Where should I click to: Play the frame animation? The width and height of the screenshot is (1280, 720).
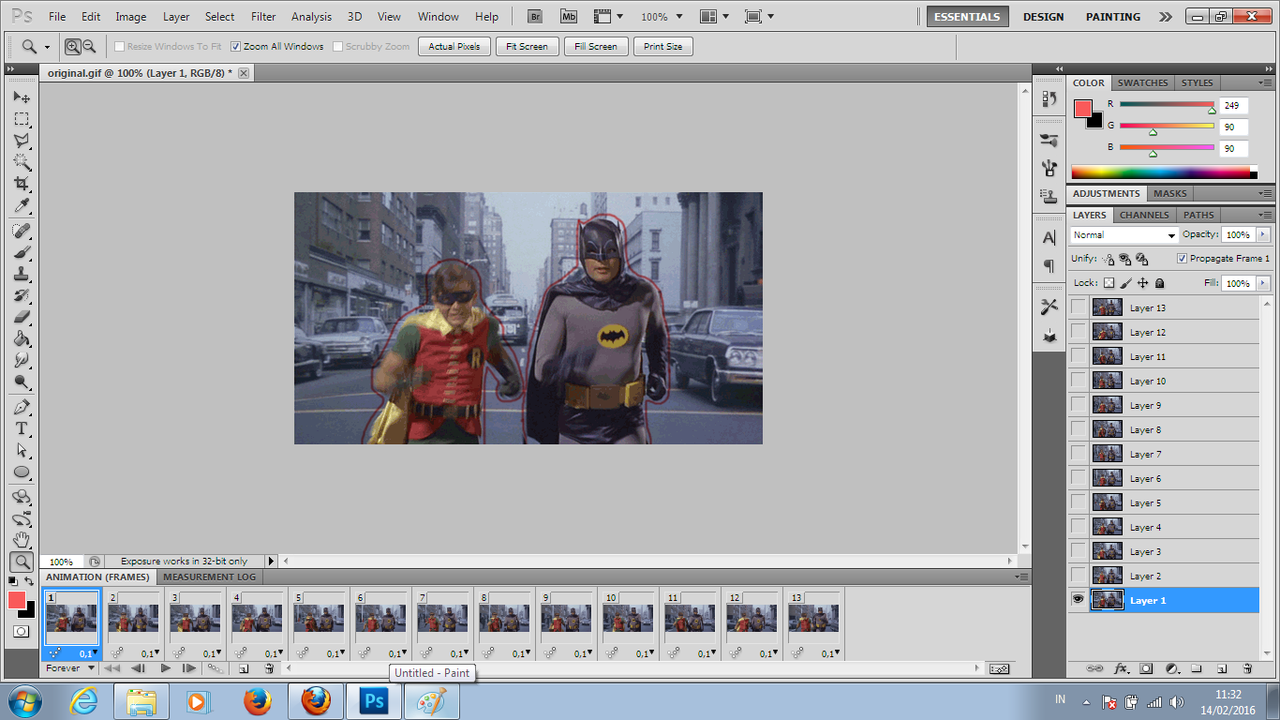(165, 668)
